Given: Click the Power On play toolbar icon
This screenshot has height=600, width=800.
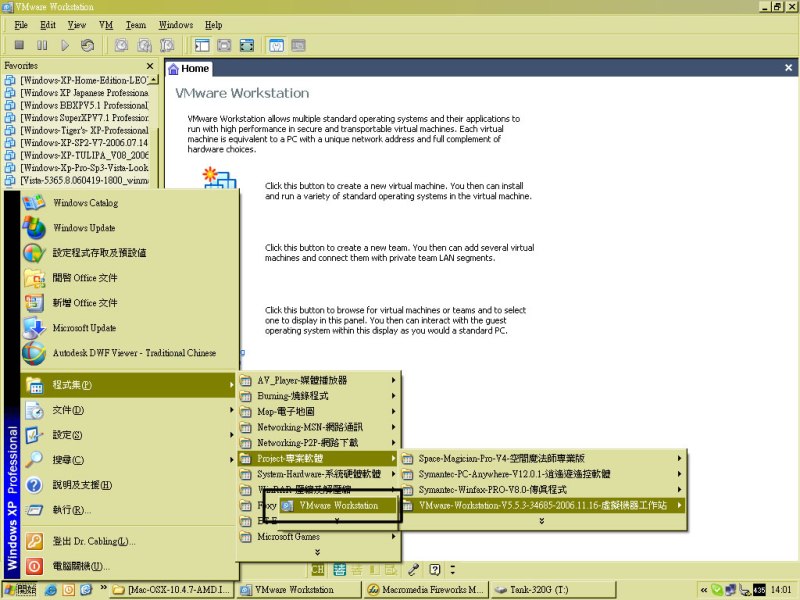Looking at the screenshot, I should (65, 45).
